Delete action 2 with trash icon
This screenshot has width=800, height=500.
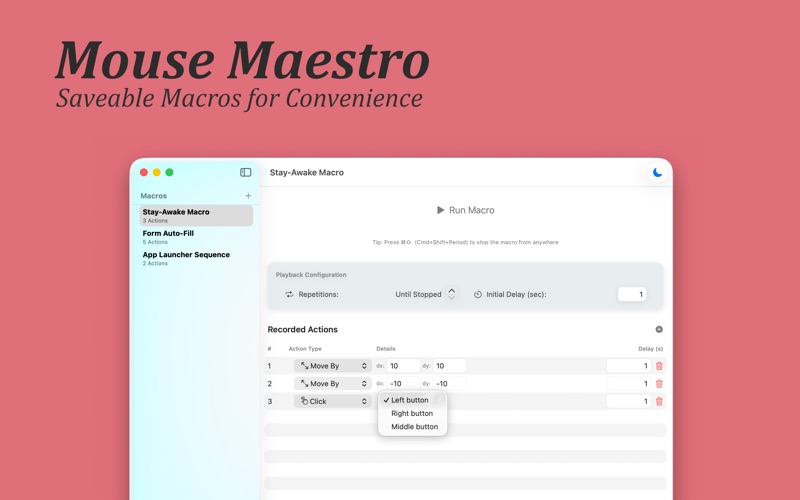coord(659,384)
